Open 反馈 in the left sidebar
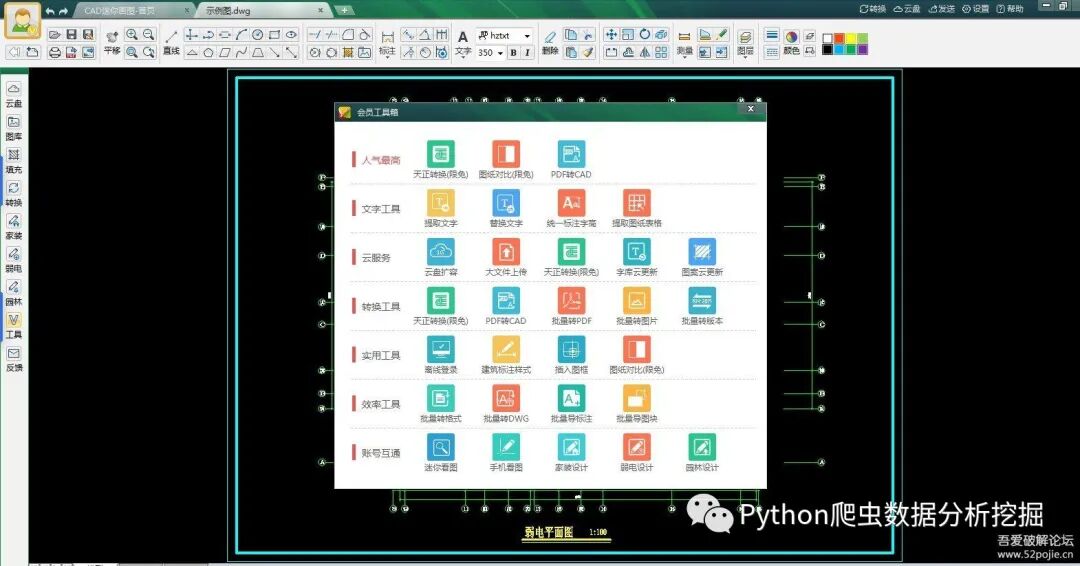The height and width of the screenshot is (566, 1080). pyautogui.click(x=14, y=359)
